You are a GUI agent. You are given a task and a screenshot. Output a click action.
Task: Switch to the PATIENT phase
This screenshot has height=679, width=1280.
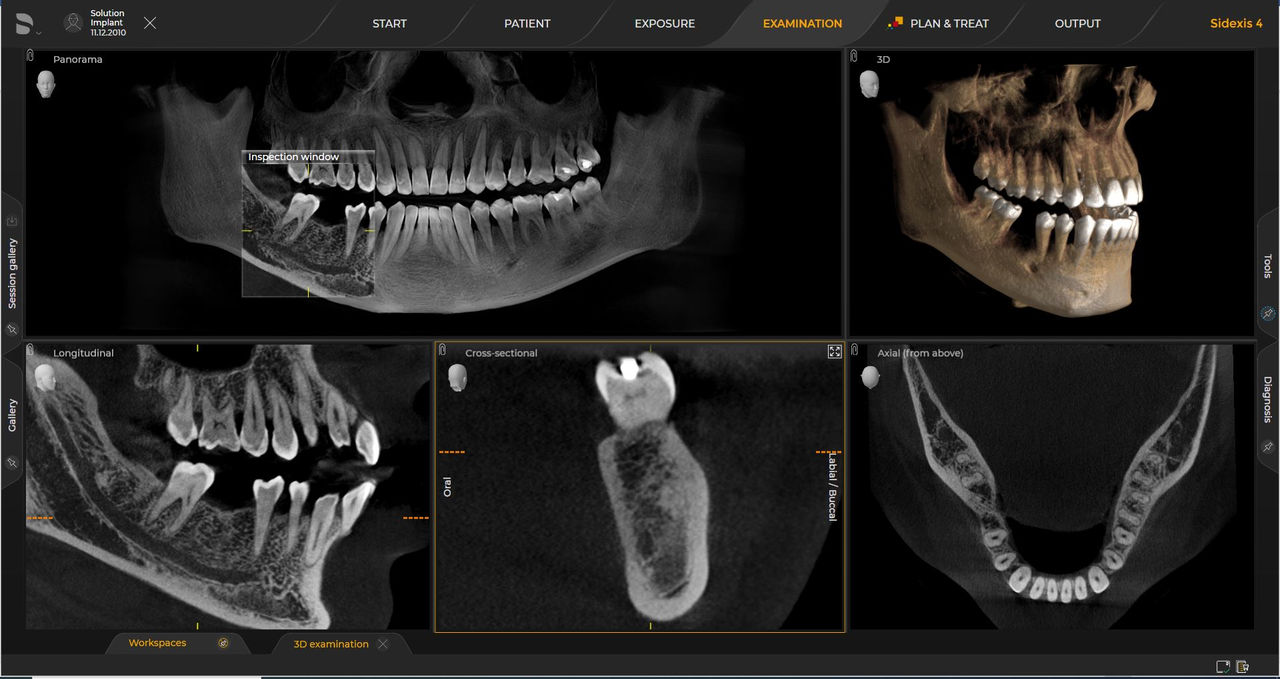527,24
